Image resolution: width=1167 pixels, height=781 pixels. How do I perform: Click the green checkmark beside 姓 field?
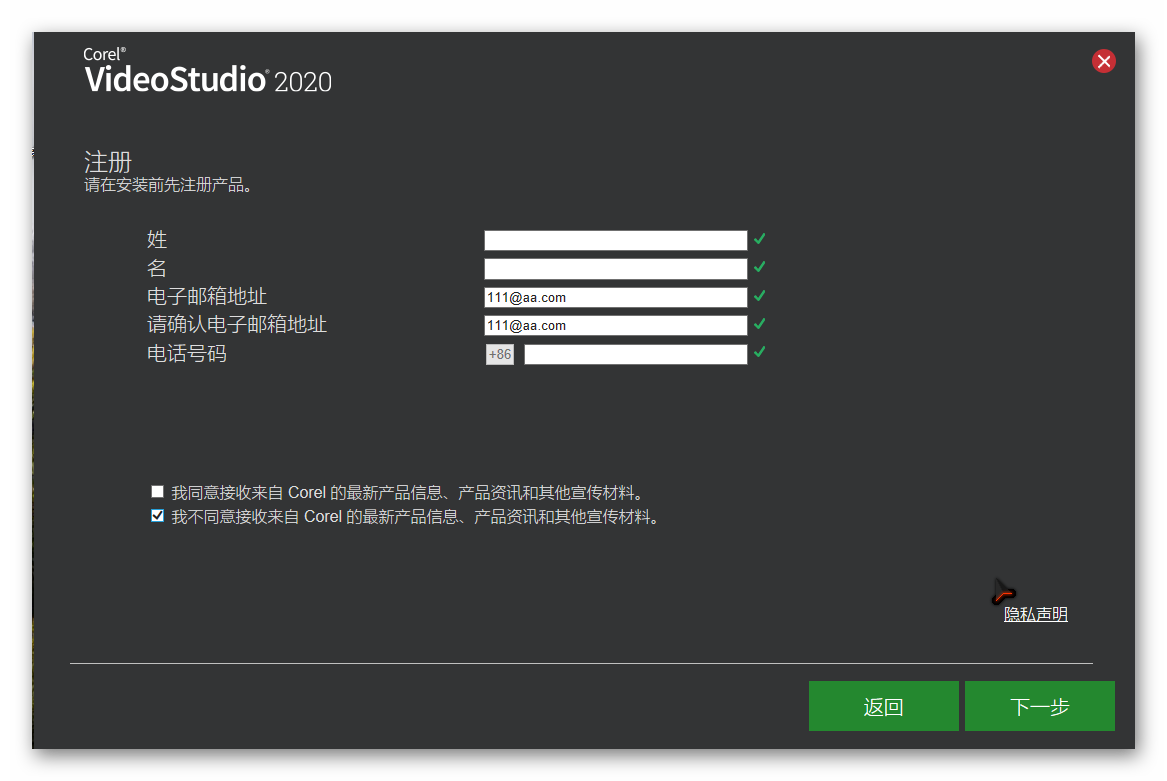(759, 239)
